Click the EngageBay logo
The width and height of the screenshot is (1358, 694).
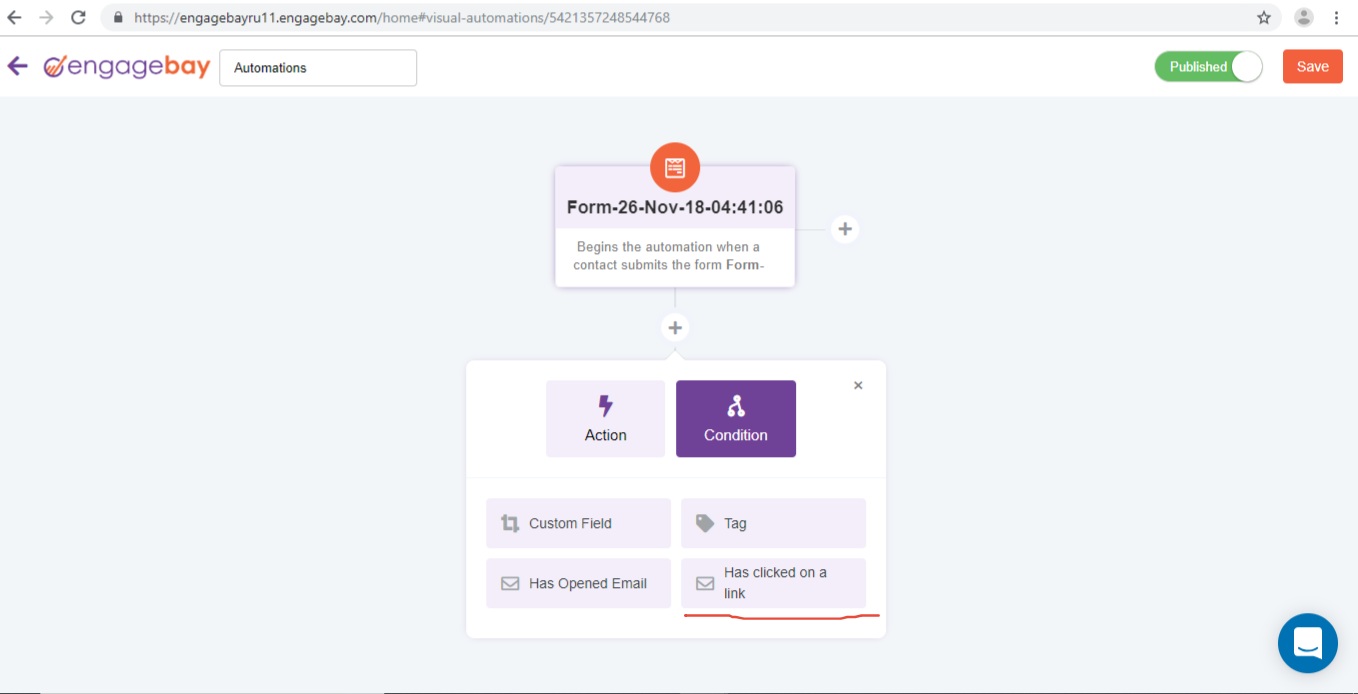(127, 67)
